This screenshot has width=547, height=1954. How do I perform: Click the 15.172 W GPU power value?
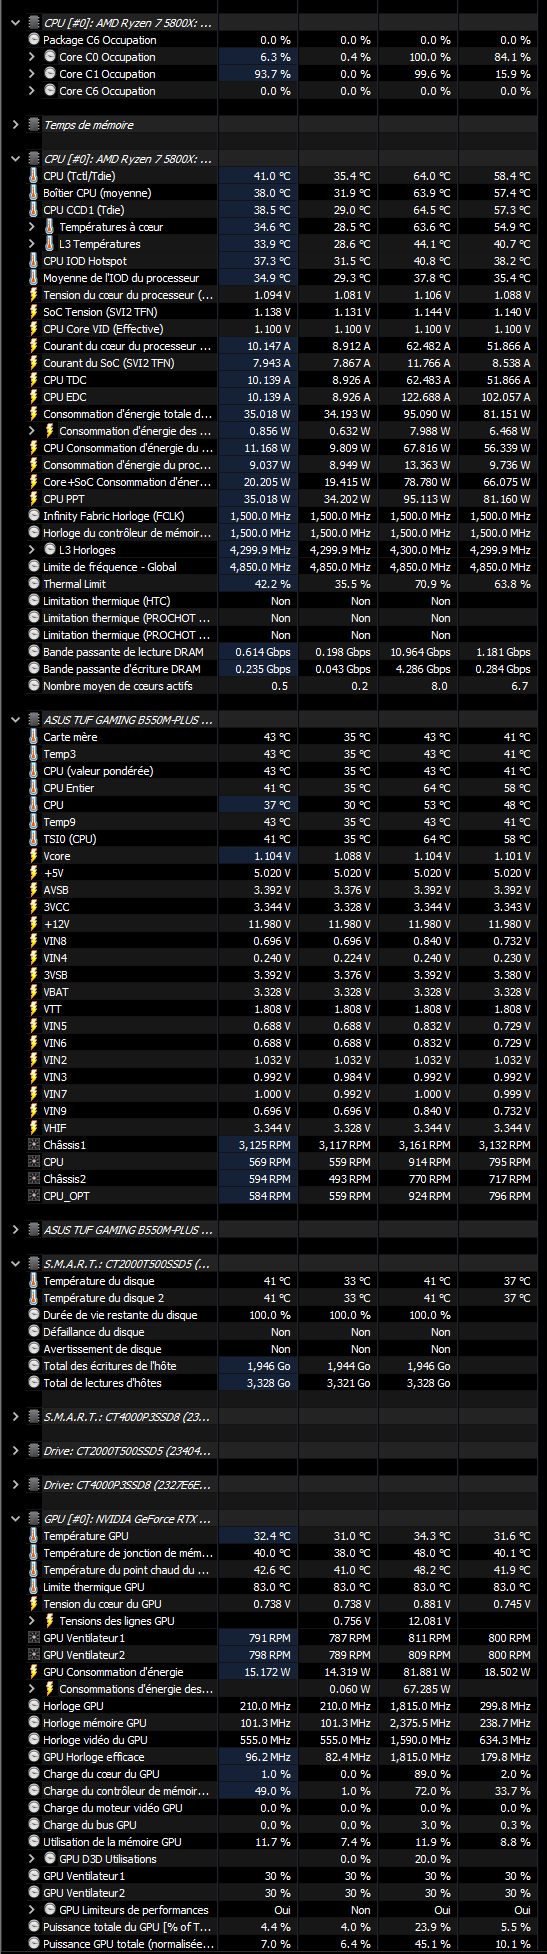[x=268, y=1672]
